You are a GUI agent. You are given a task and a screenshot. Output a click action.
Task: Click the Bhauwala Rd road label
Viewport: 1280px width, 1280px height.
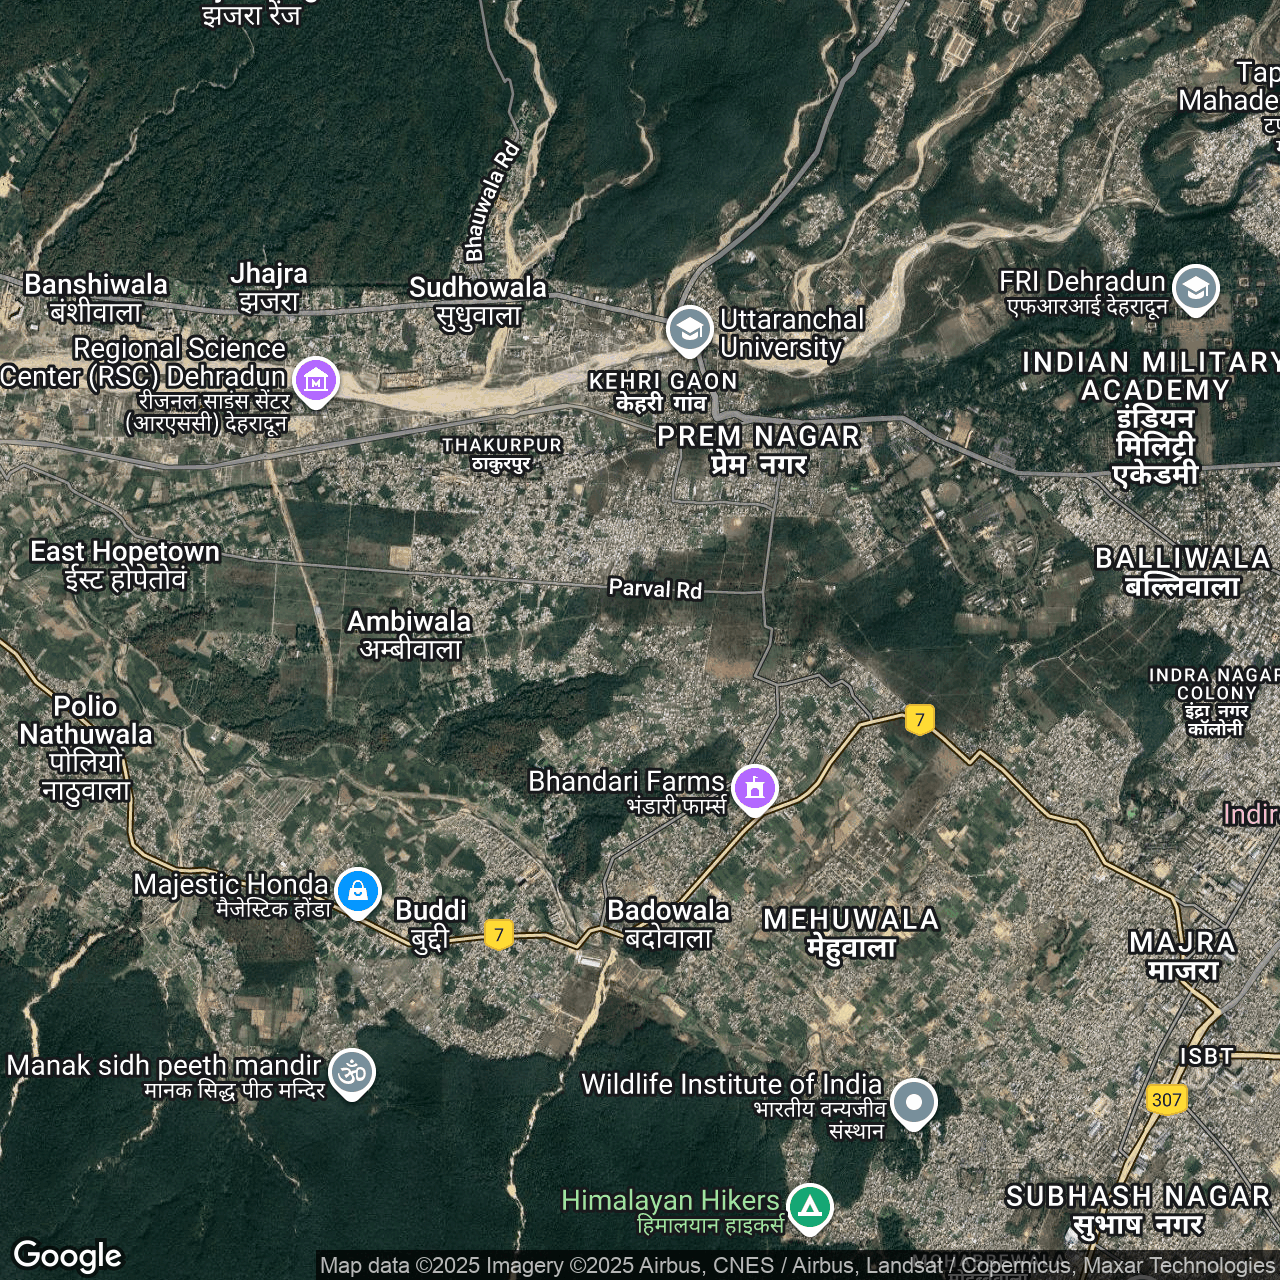click(491, 201)
